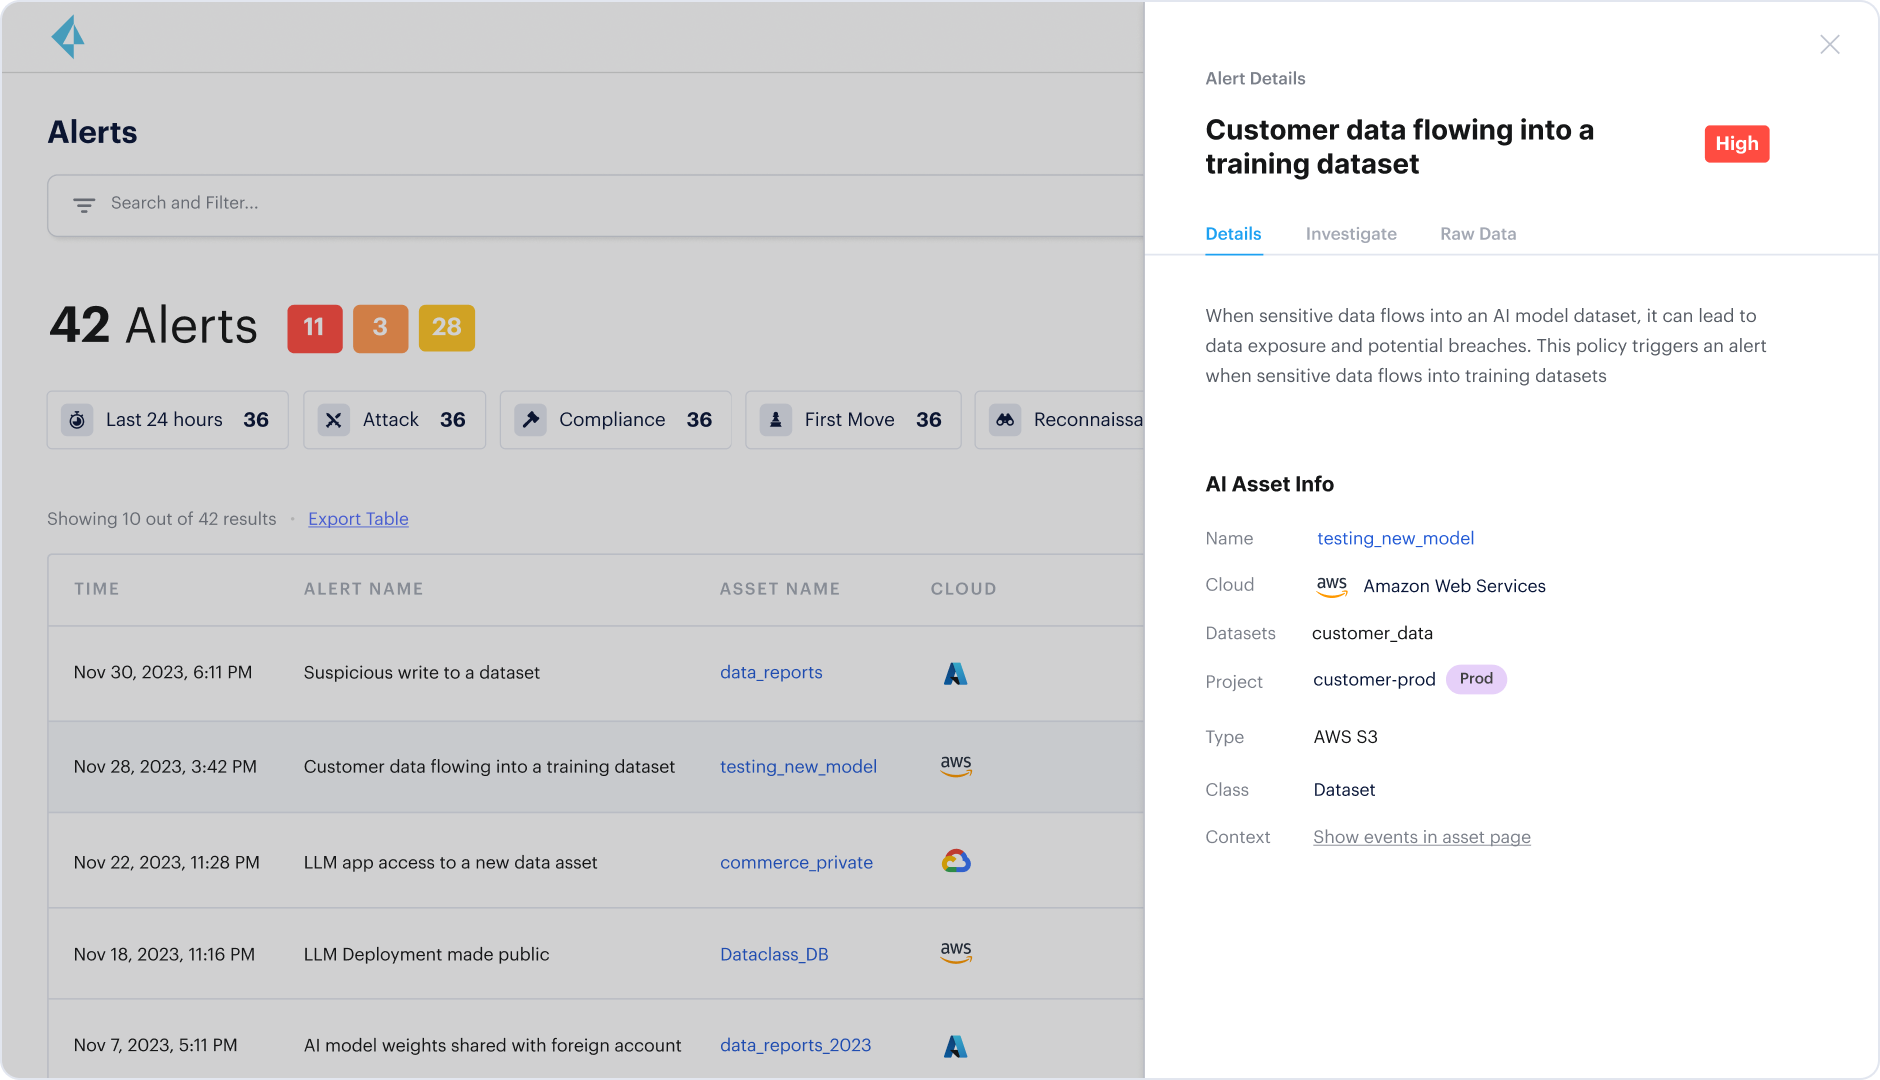Toggle the Compliance category filter
1880x1080 pixels.
[615, 420]
